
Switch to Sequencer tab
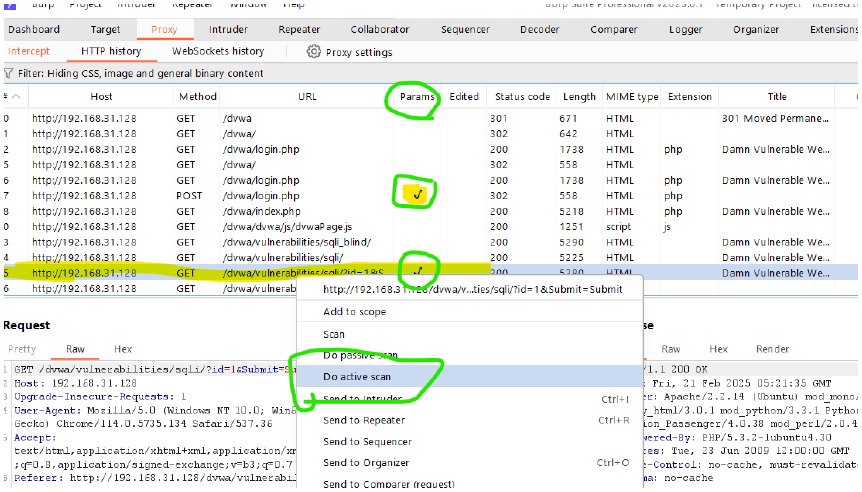pyautogui.click(x=465, y=29)
